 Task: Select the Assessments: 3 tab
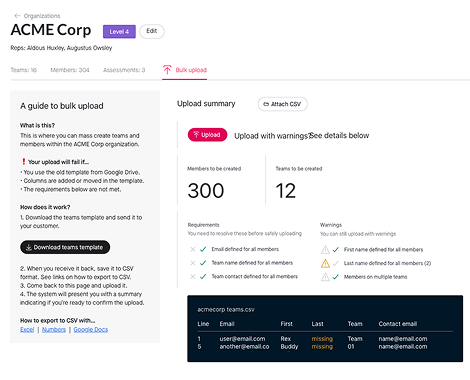tap(124, 70)
